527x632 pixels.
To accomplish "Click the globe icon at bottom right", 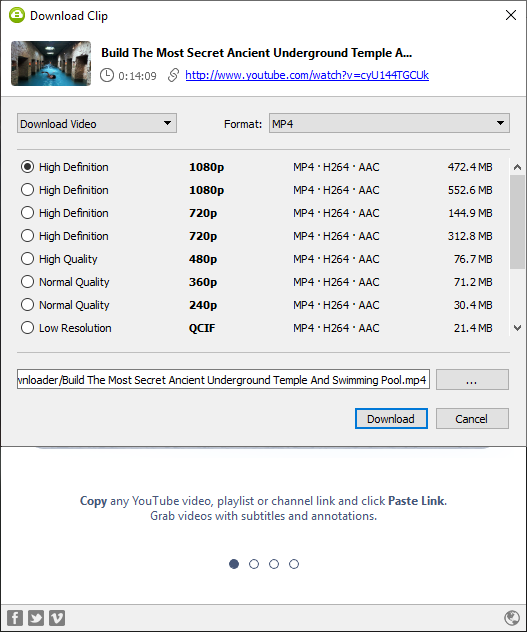I will click(512, 617).
